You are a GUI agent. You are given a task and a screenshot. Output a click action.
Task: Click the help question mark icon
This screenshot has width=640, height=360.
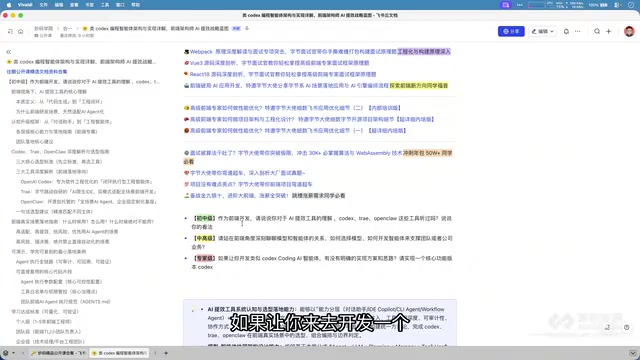(626, 327)
